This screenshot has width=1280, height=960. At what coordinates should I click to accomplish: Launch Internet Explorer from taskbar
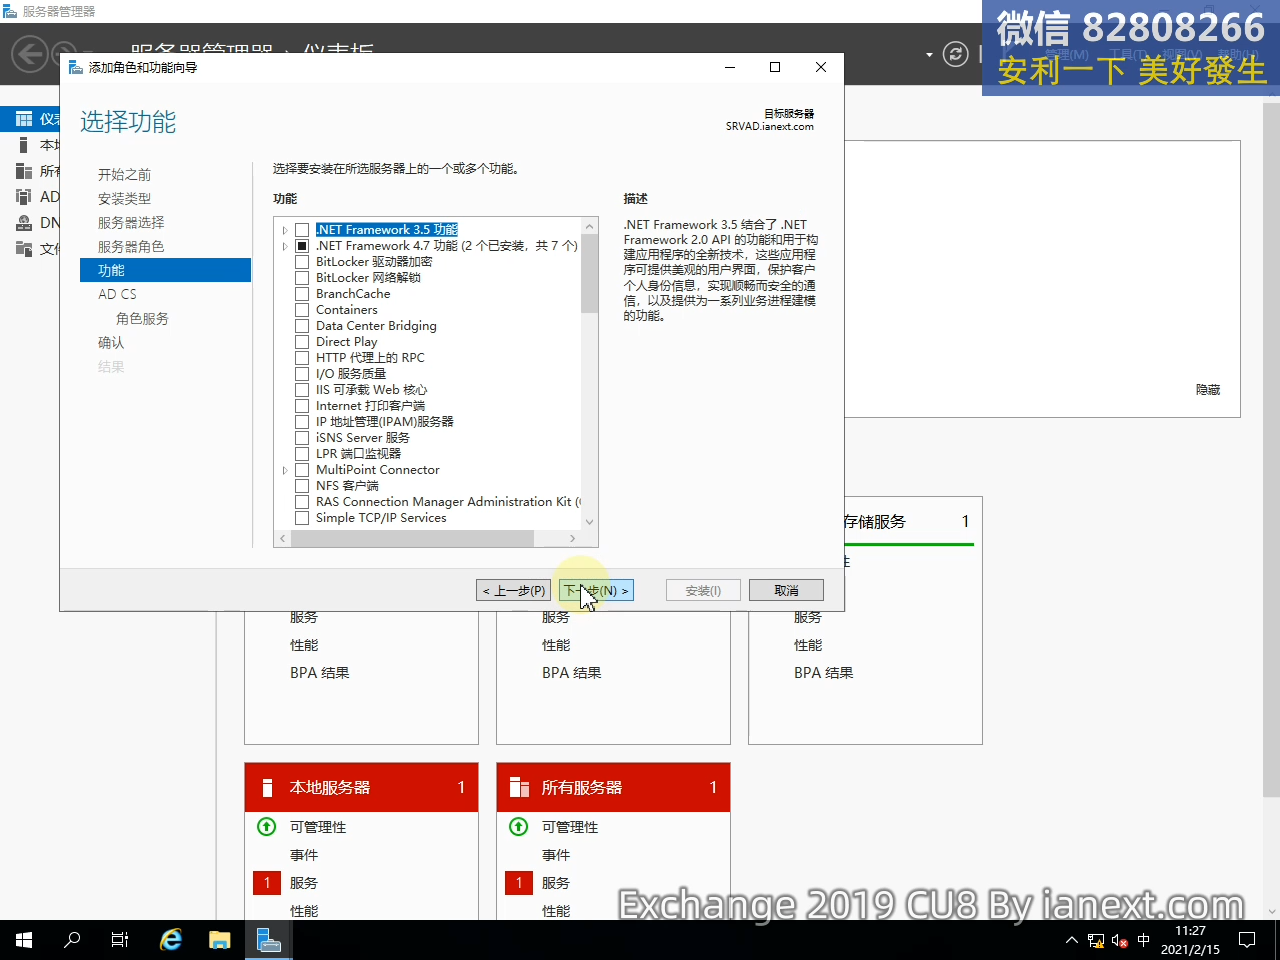click(x=171, y=940)
